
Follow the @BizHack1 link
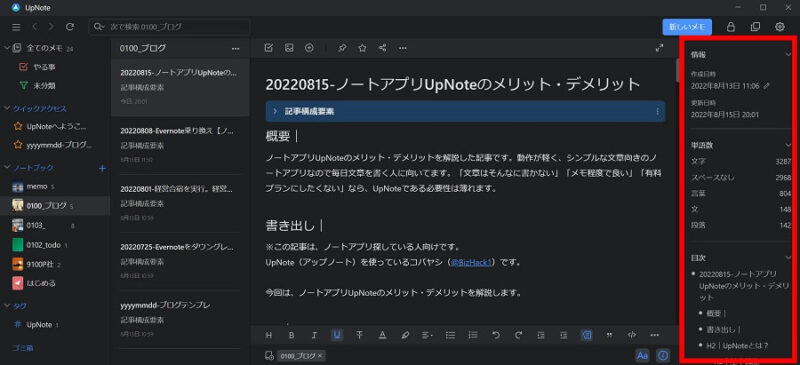(x=470, y=263)
